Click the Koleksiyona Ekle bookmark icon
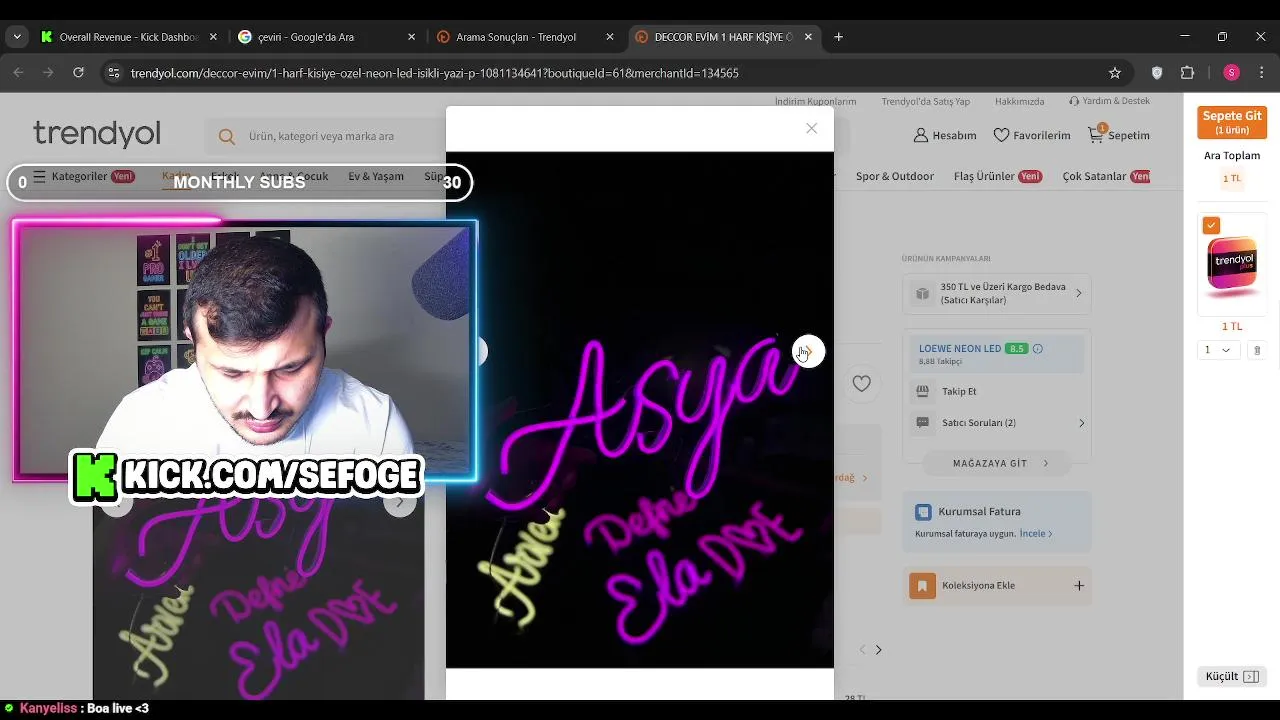Screen dimensions: 1280x720 tap(922, 585)
